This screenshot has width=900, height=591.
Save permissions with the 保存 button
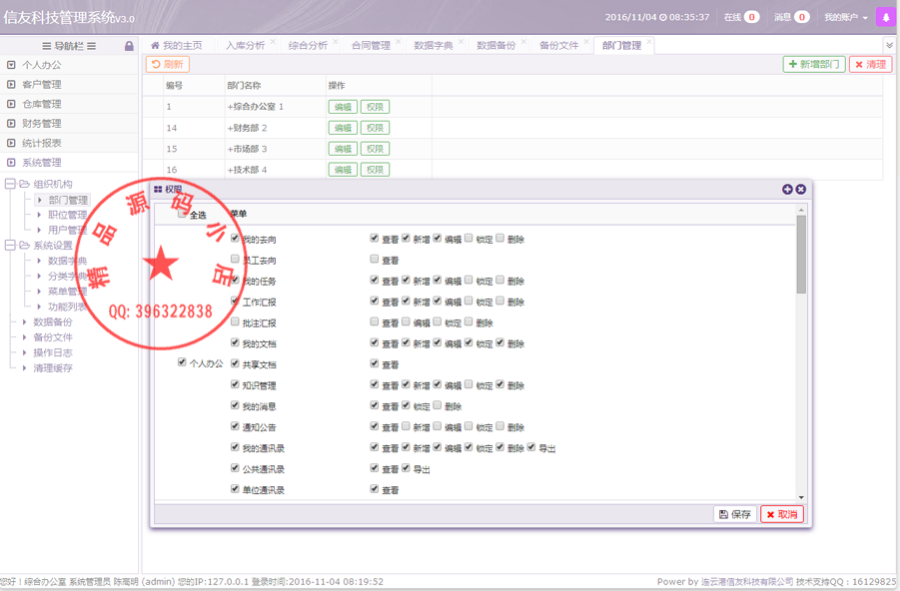tap(735, 514)
